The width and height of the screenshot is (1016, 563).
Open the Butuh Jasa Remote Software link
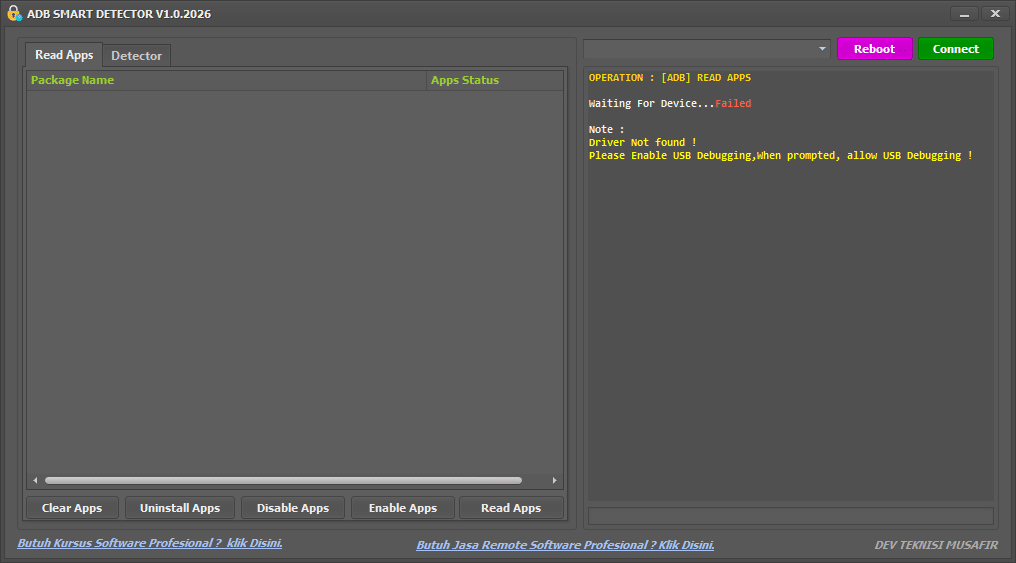point(565,545)
